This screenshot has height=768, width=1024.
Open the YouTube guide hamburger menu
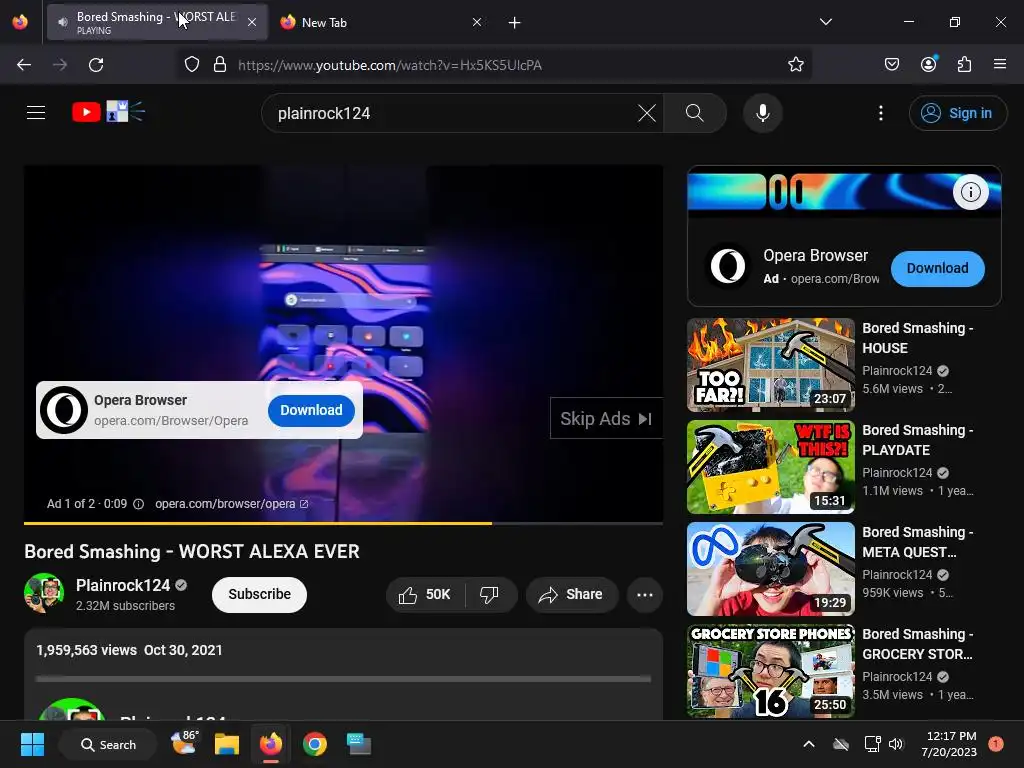click(36, 113)
